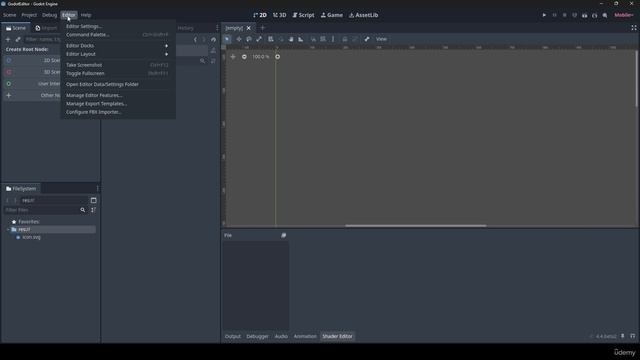The width and height of the screenshot is (640, 360).
Task: Activate the Rotate Mode tool
Action: click(x=249, y=39)
